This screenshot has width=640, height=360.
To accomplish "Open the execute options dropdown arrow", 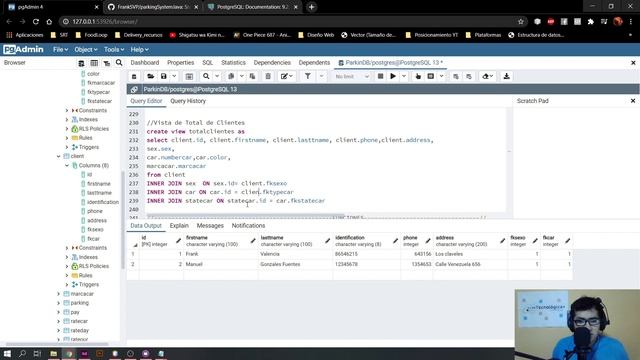I will (404, 76).
